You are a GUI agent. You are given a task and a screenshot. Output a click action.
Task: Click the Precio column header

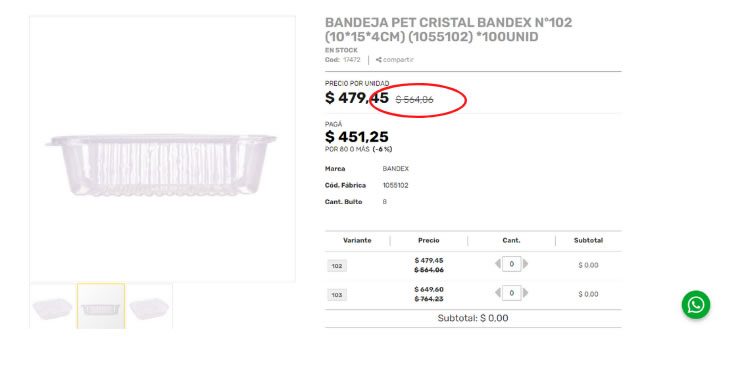pos(428,241)
